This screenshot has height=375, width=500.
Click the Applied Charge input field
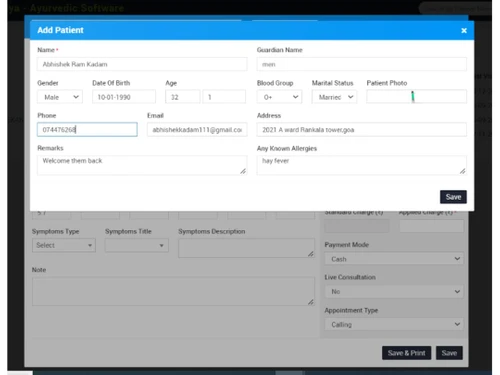pyautogui.click(x=431, y=226)
